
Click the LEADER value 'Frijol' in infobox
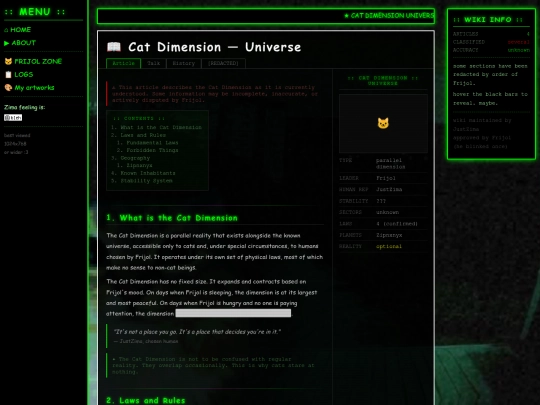[386, 178]
